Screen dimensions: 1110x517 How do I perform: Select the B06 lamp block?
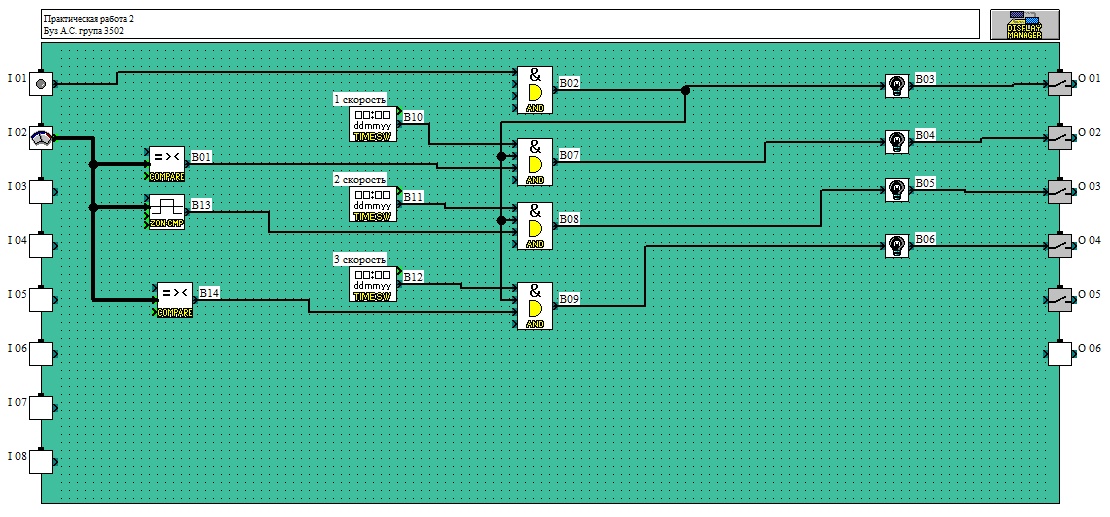[897, 245]
